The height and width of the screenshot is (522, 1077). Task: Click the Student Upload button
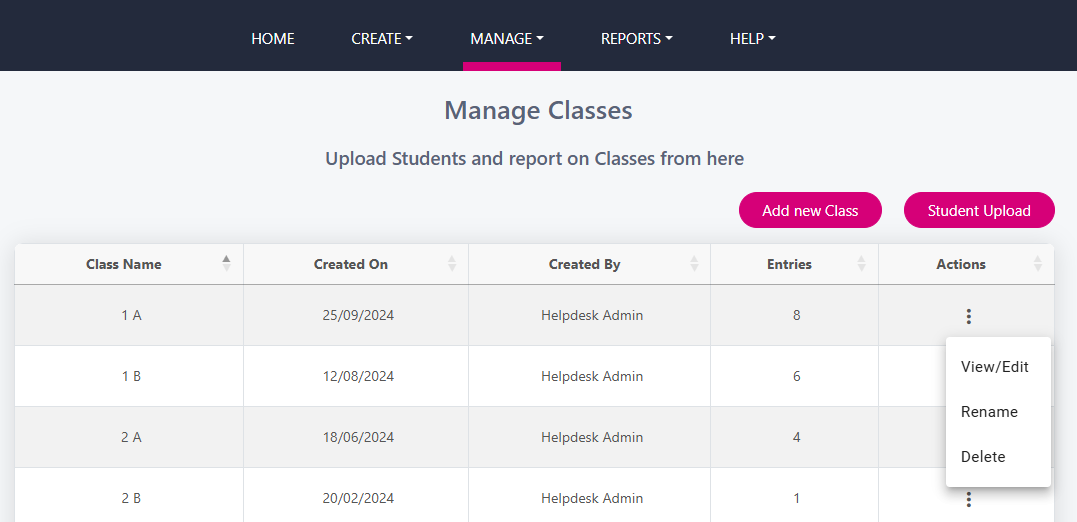(979, 210)
